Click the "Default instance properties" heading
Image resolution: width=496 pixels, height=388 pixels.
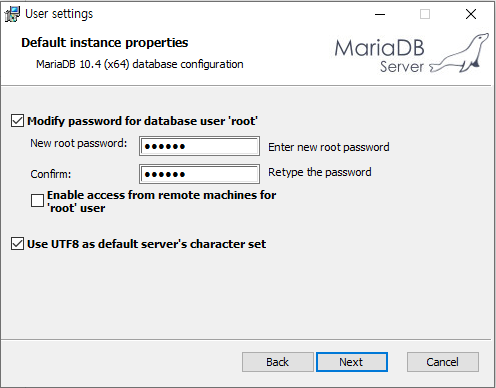coord(105,43)
